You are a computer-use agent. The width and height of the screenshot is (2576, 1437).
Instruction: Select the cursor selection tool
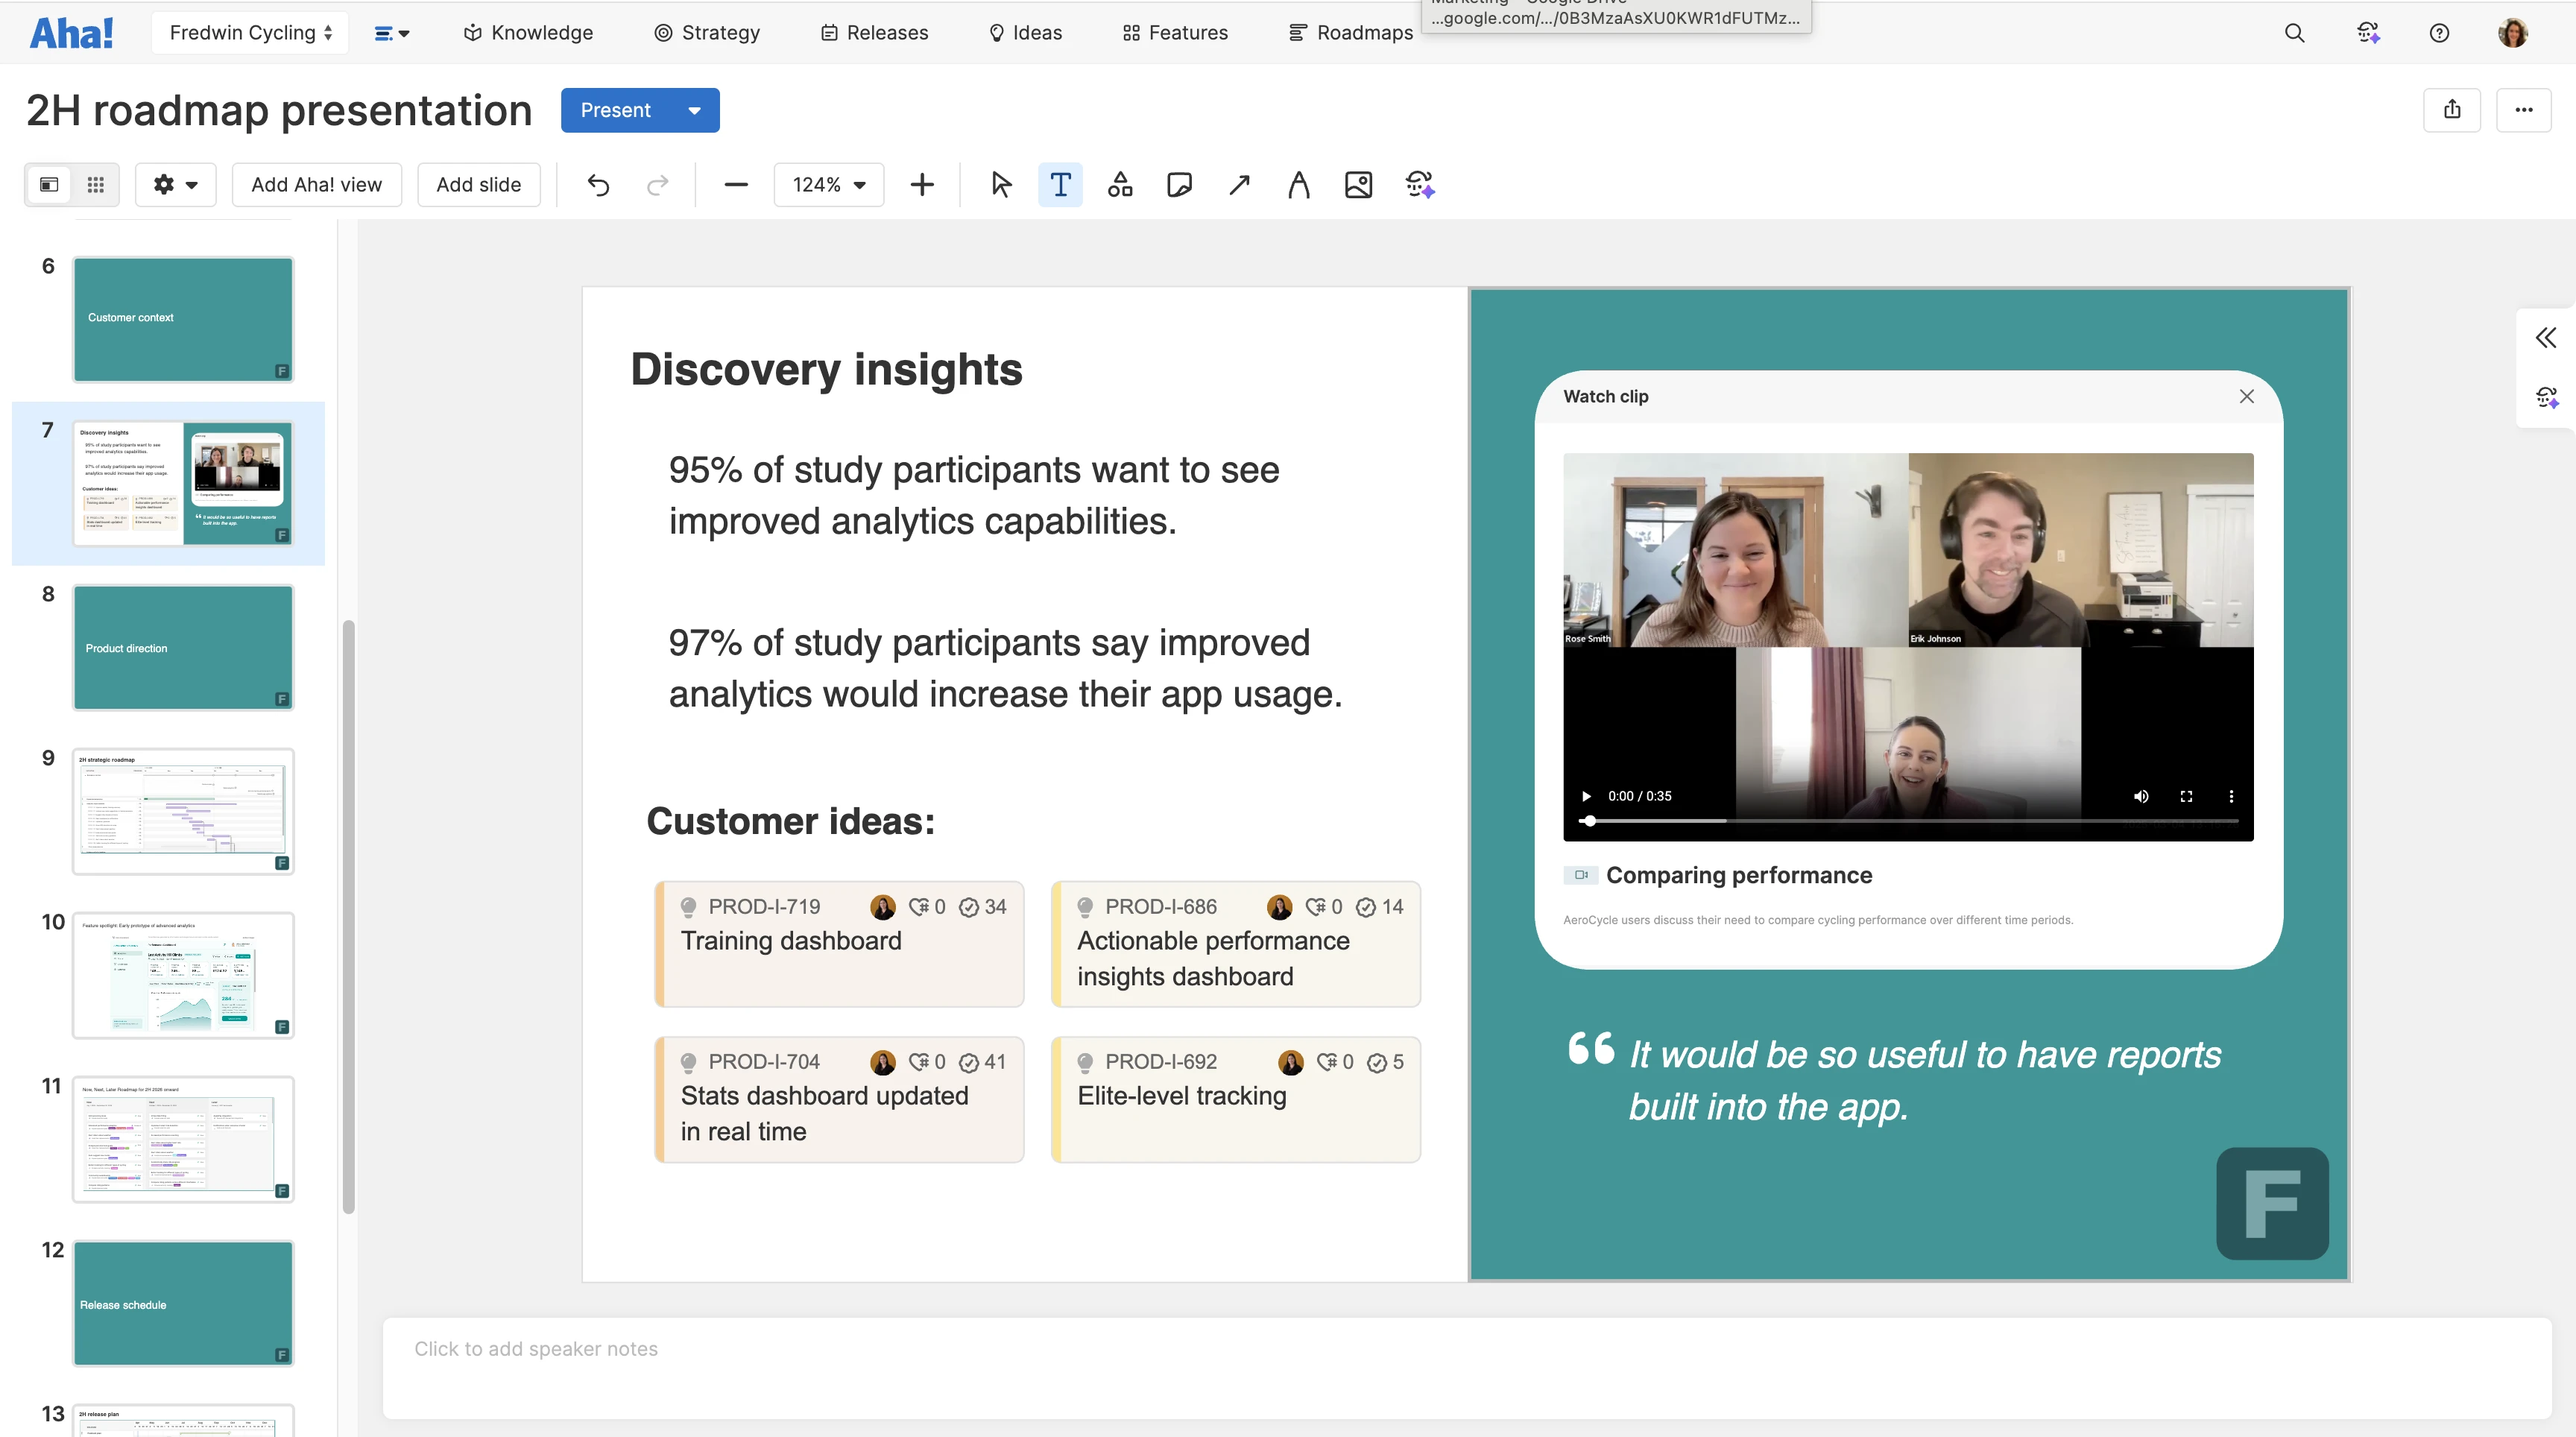tap(1001, 184)
